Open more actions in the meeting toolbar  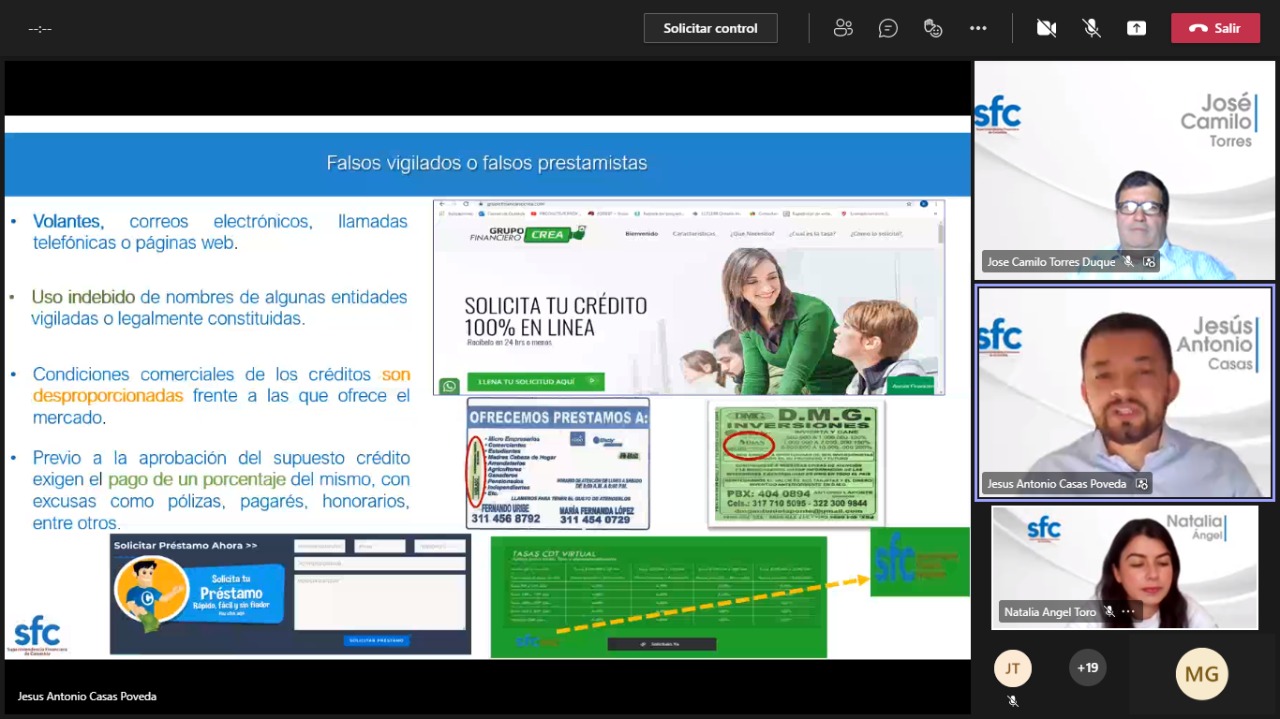click(x=978, y=28)
